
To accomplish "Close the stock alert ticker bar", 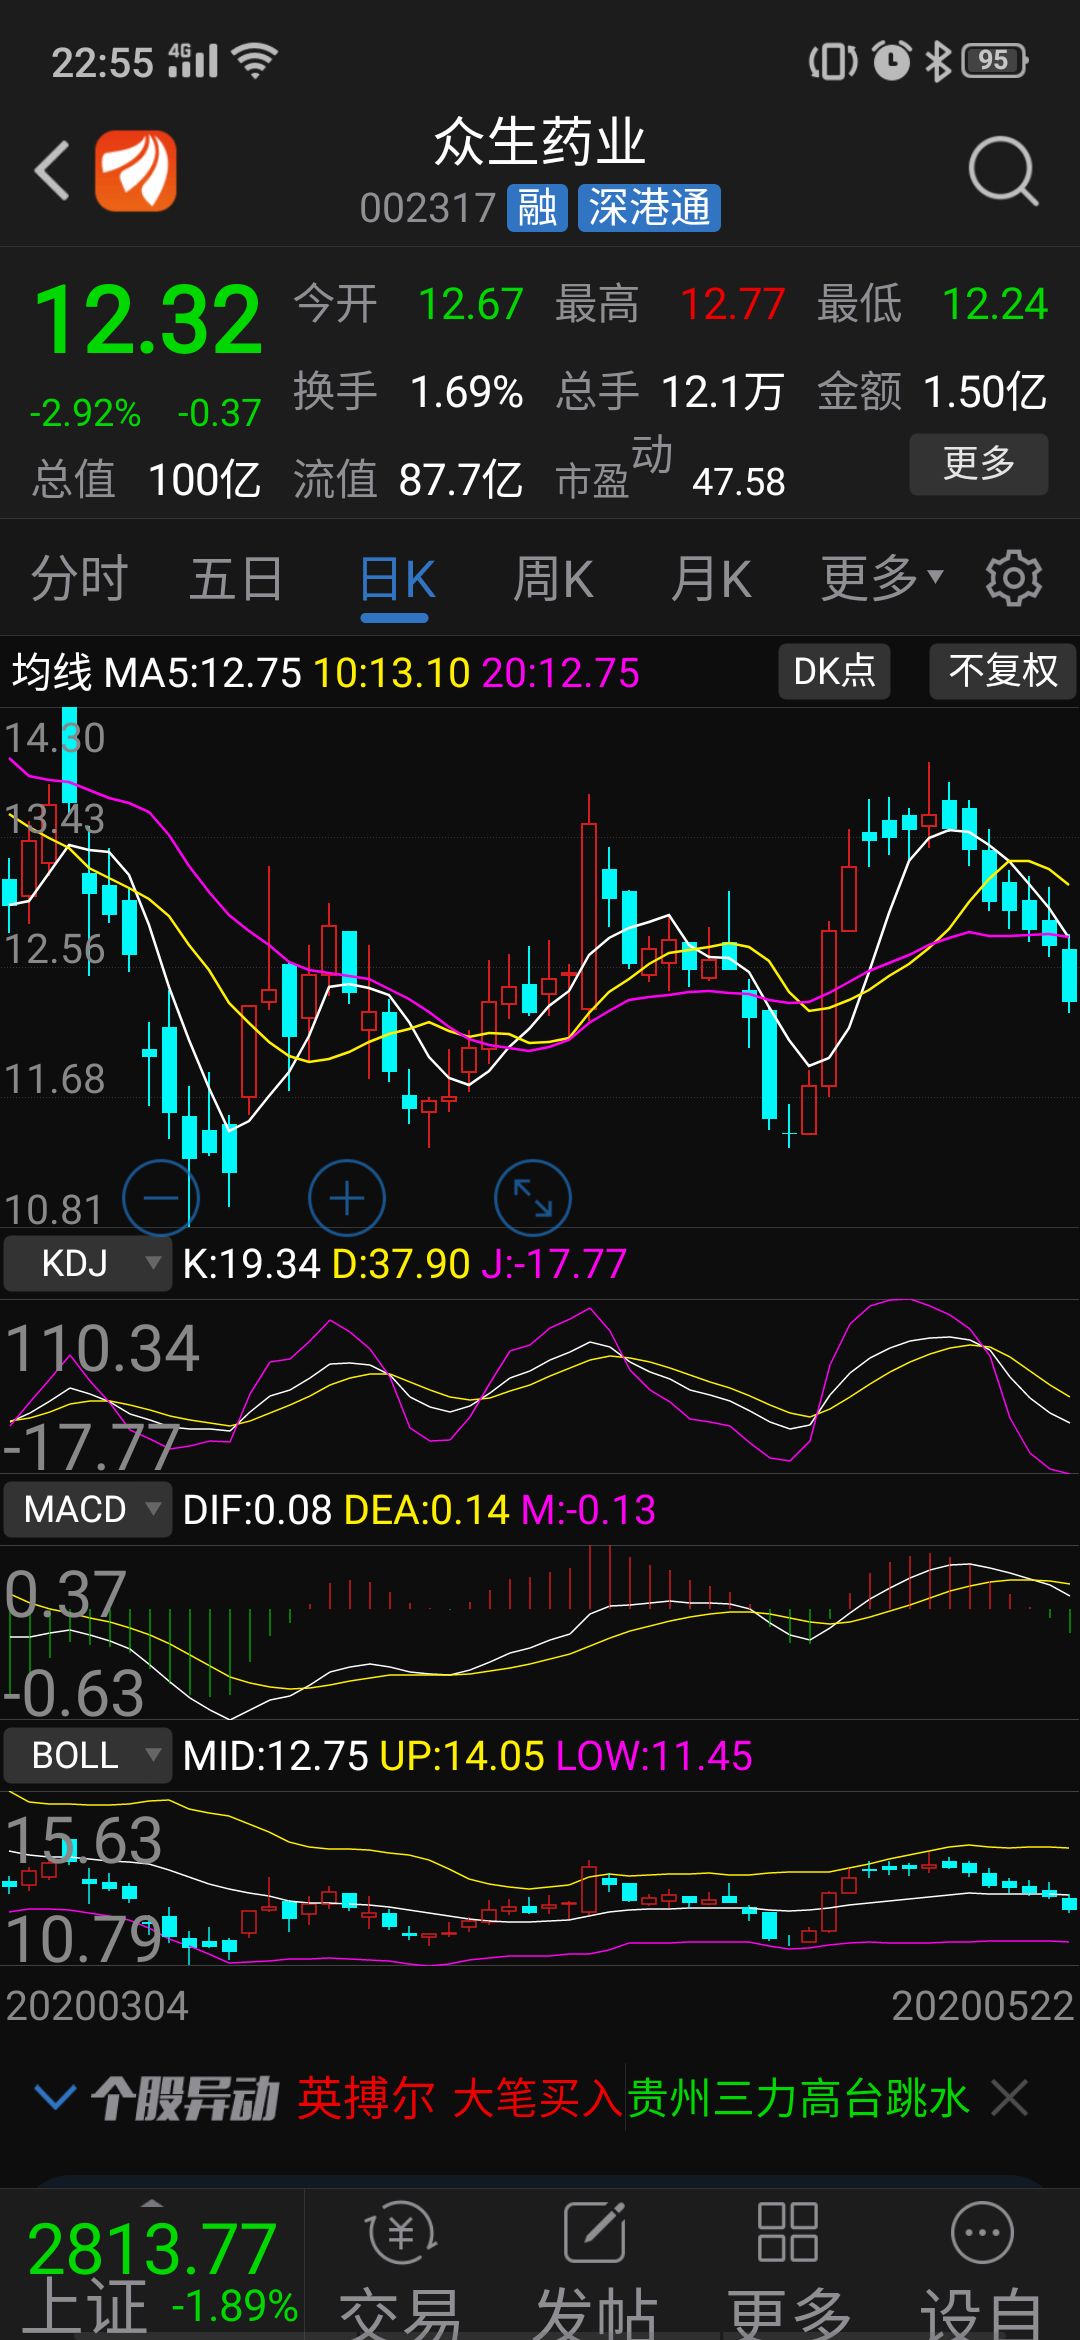I will click(x=1009, y=2098).
